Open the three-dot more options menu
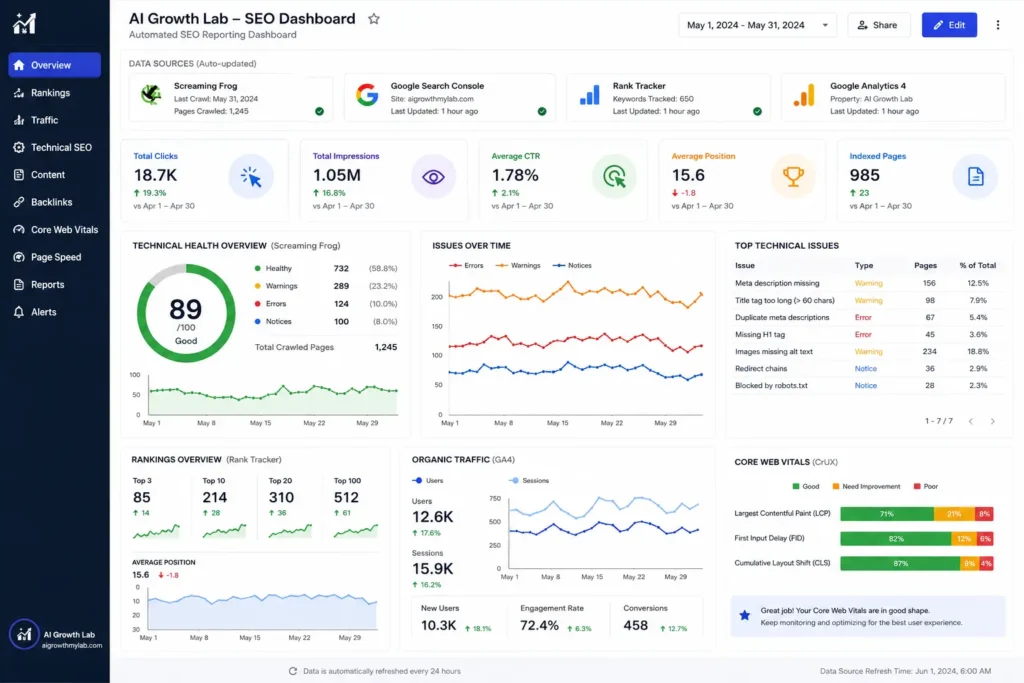 pyautogui.click(x=997, y=25)
